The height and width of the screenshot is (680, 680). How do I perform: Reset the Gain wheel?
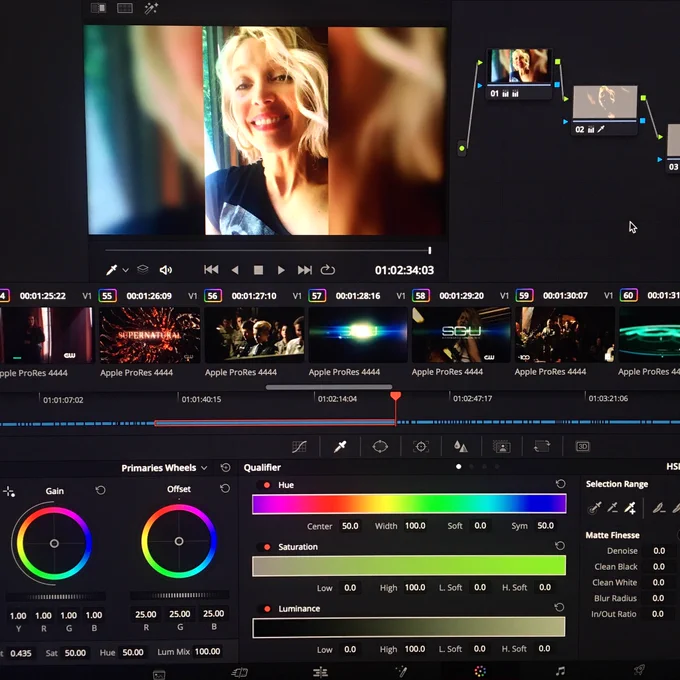(101, 490)
